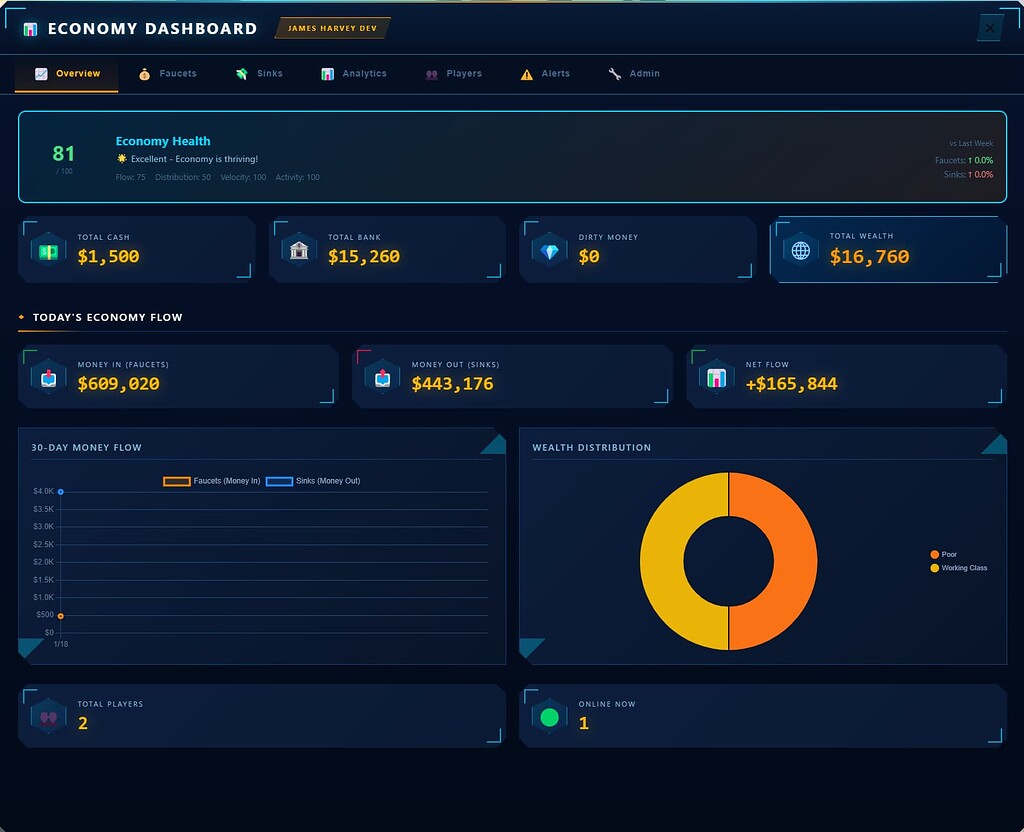Click the Money Out outbox icon

pos(383,377)
